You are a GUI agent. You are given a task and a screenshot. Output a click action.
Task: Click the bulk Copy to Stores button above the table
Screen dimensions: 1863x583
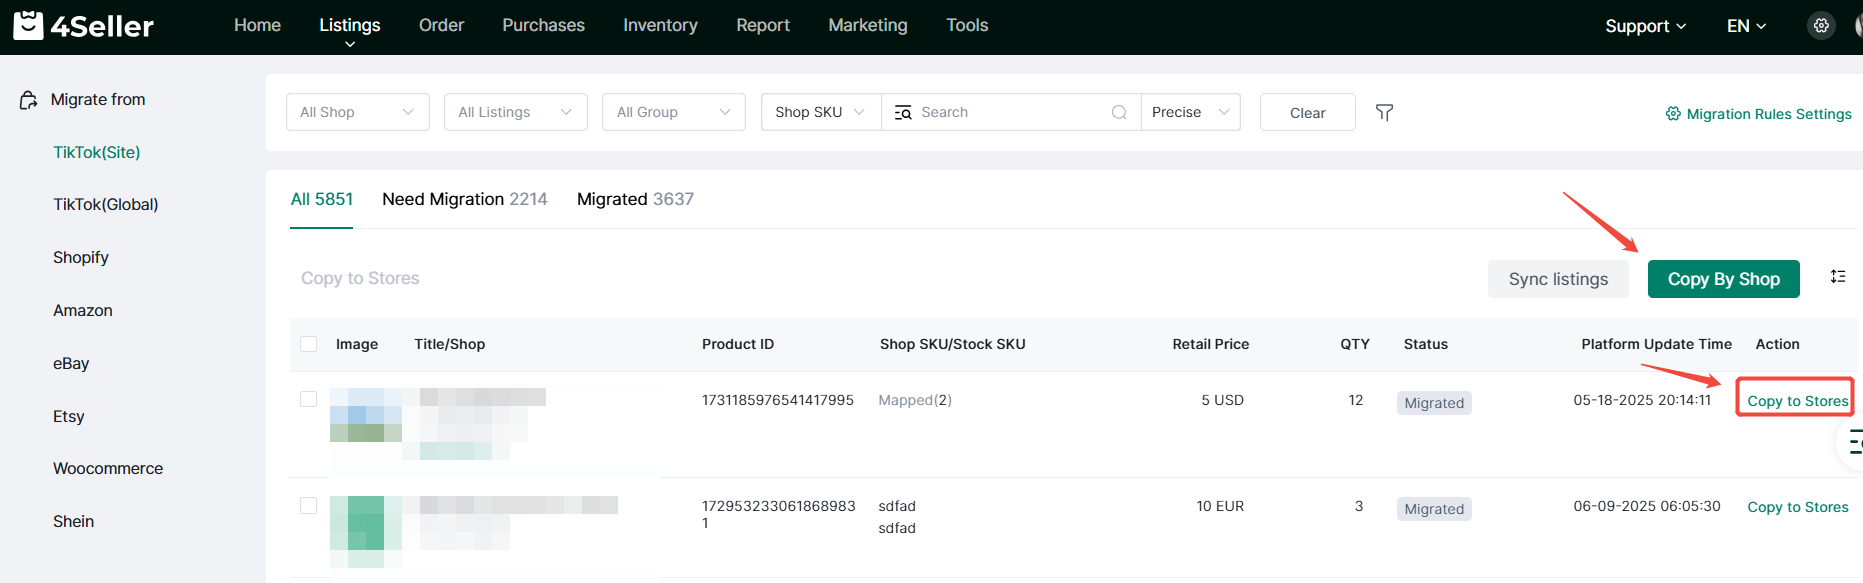click(x=360, y=278)
